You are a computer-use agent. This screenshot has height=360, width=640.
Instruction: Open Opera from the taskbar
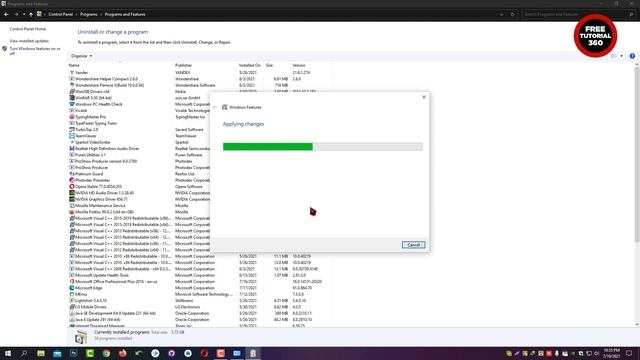point(204,353)
